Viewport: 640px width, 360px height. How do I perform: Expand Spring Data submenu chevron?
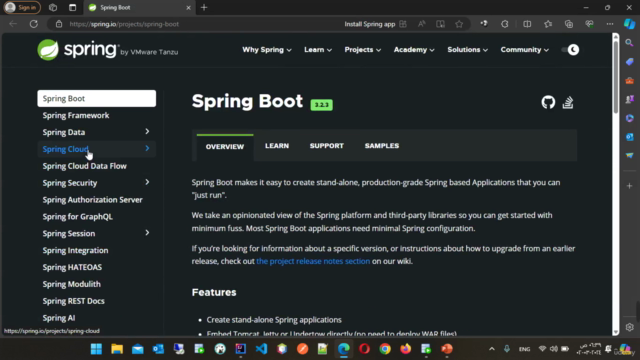tap(147, 131)
